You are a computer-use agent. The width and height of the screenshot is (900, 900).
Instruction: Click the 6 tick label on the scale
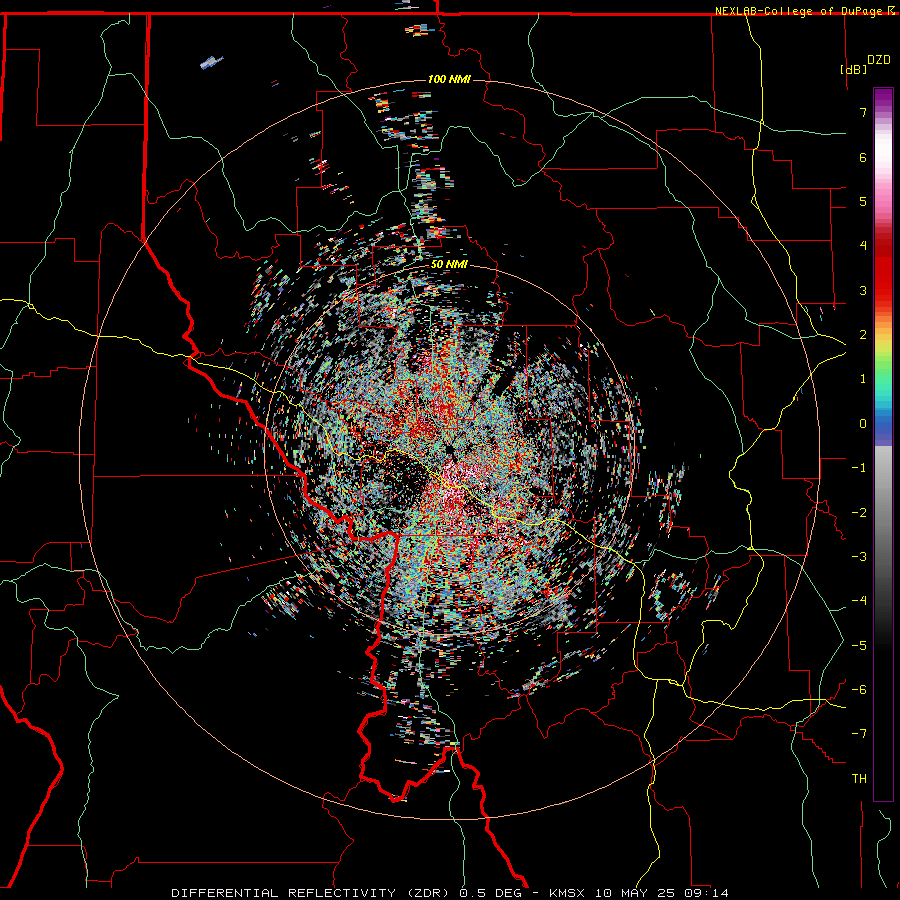click(x=863, y=157)
